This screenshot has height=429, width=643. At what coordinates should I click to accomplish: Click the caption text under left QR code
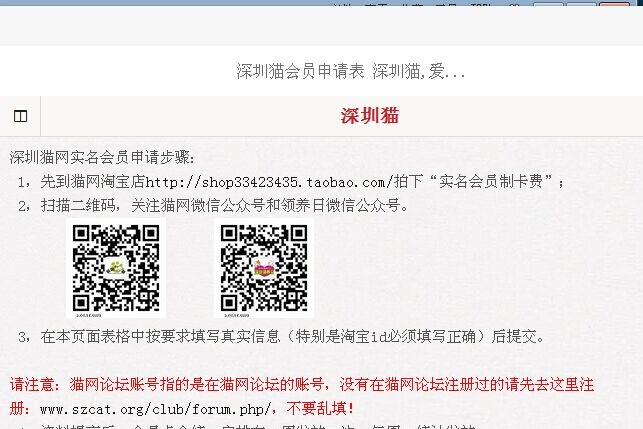(89, 315)
